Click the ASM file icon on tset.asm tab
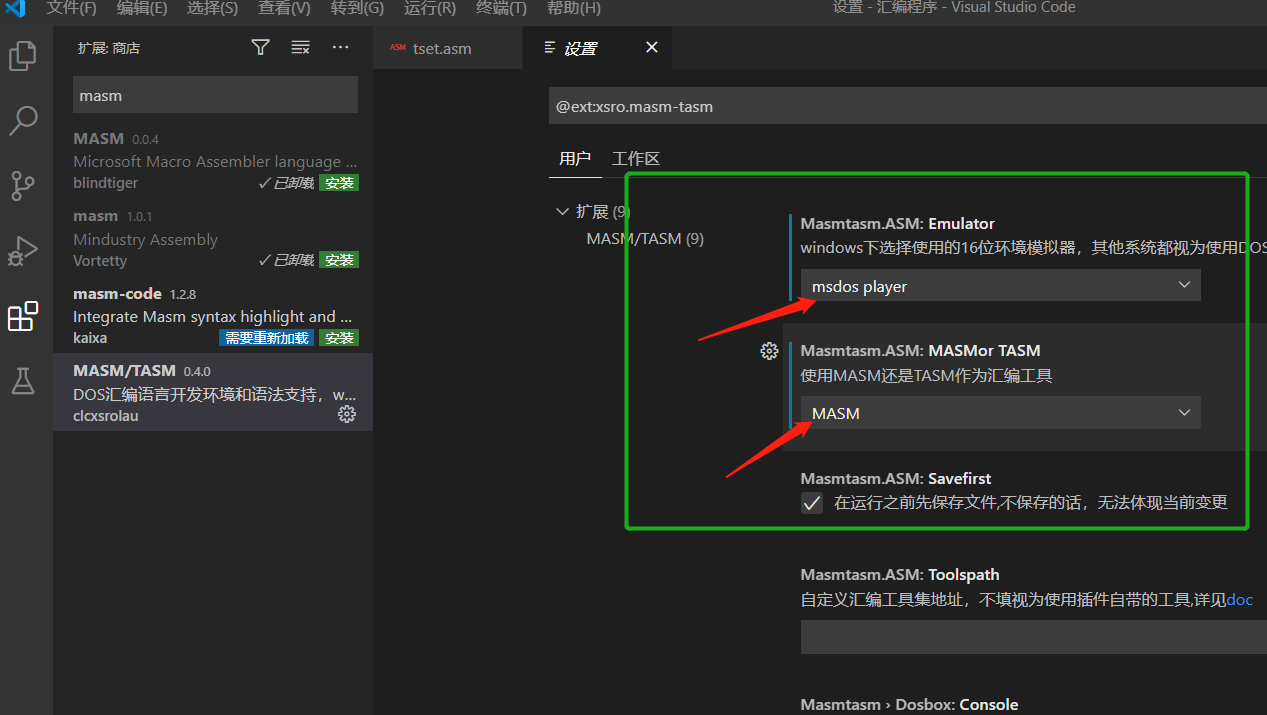This screenshot has height=715, width=1267. [398, 48]
